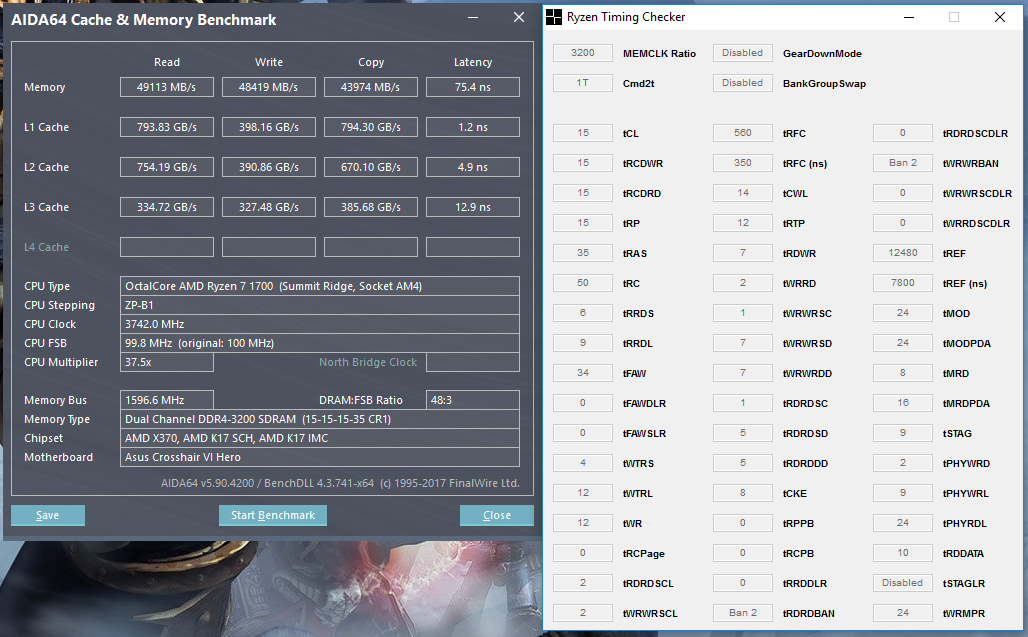The image size is (1028, 637).
Task: Click the tRFC value 560
Action: coord(743,133)
